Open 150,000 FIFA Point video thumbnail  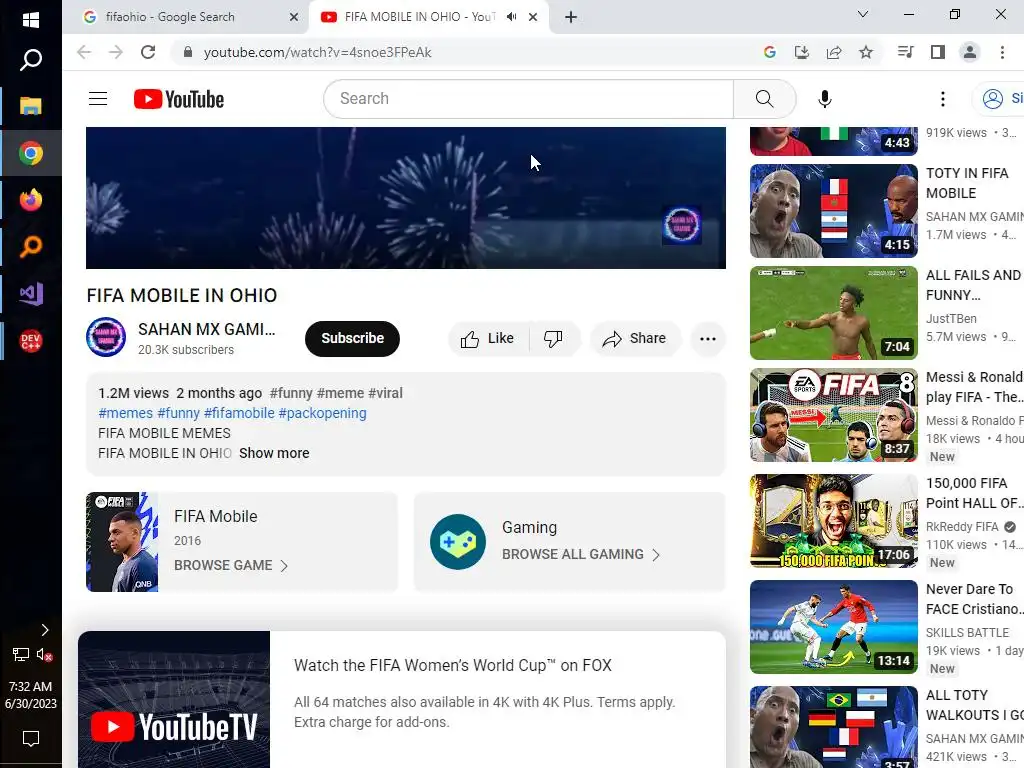[x=833, y=521]
